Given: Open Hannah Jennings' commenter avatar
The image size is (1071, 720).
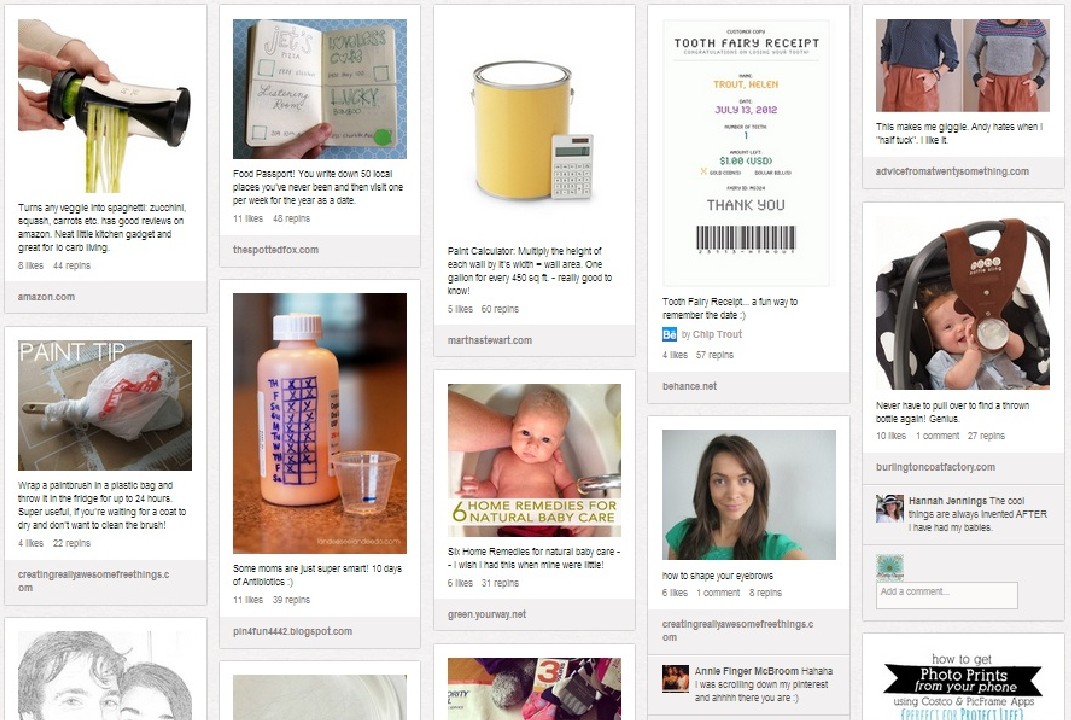Looking at the screenshot, I should pyautogui.click(x=889, y=509).
